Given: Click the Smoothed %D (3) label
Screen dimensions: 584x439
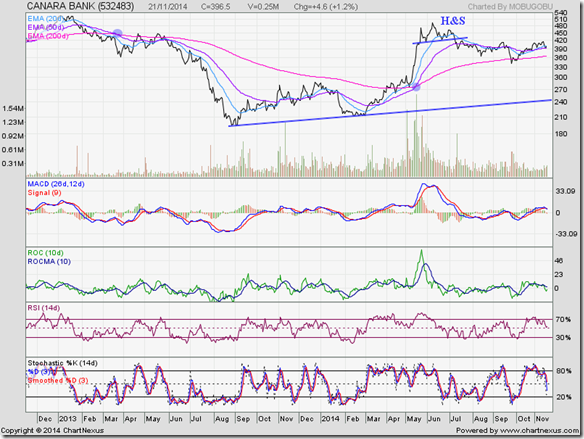Looking at the screenshot, I should pos(58,380).
